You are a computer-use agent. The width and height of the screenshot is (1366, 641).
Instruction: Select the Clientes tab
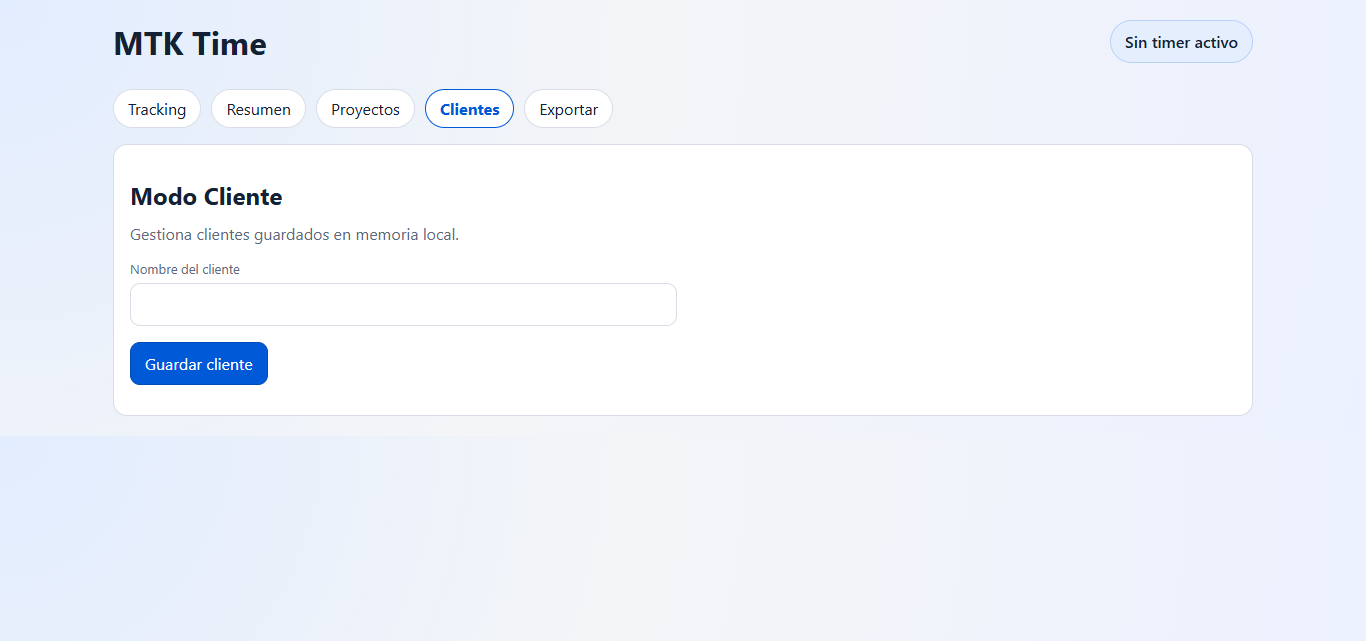(469, 109)
